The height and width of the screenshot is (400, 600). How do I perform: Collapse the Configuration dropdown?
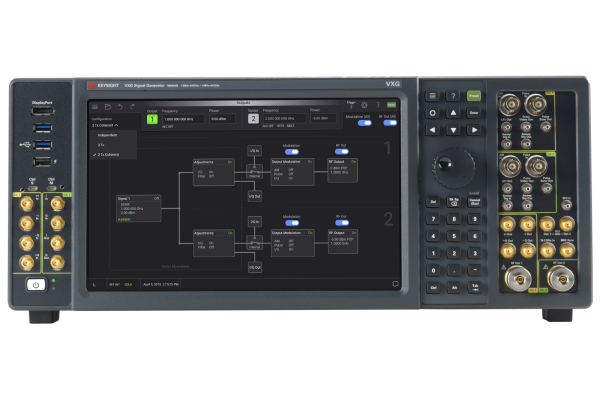(x=104, y=123)
